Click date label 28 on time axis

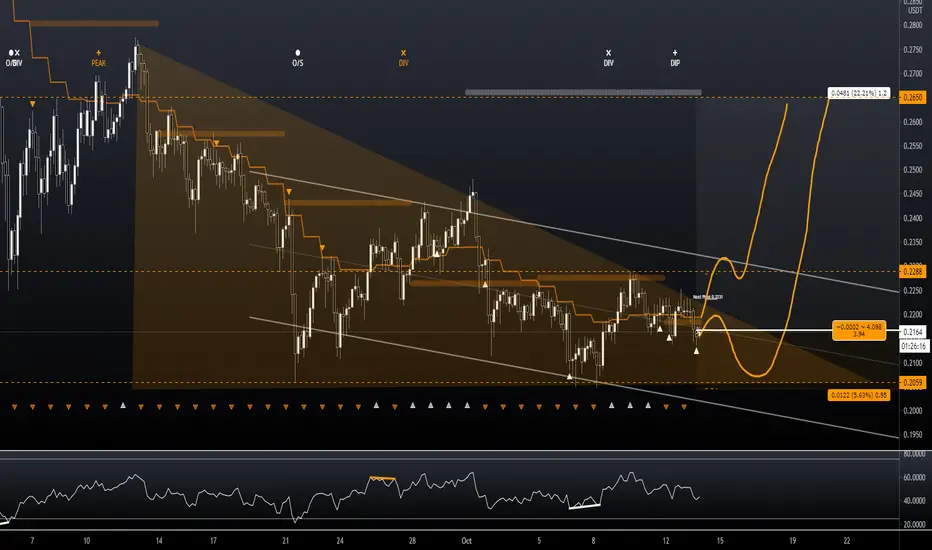tap(413, 540)
